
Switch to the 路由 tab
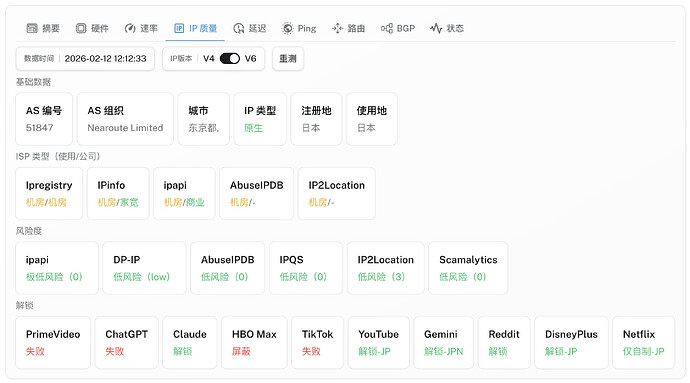(349, 29)
